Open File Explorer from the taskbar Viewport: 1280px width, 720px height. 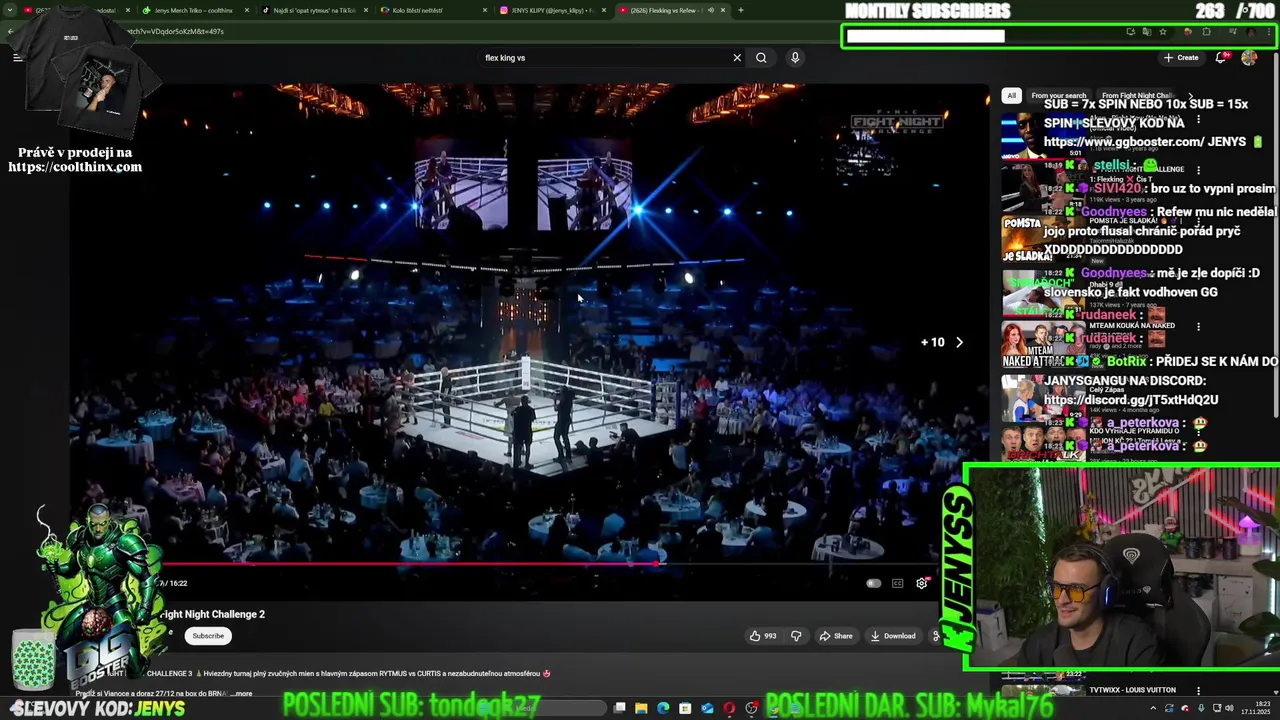641,708
